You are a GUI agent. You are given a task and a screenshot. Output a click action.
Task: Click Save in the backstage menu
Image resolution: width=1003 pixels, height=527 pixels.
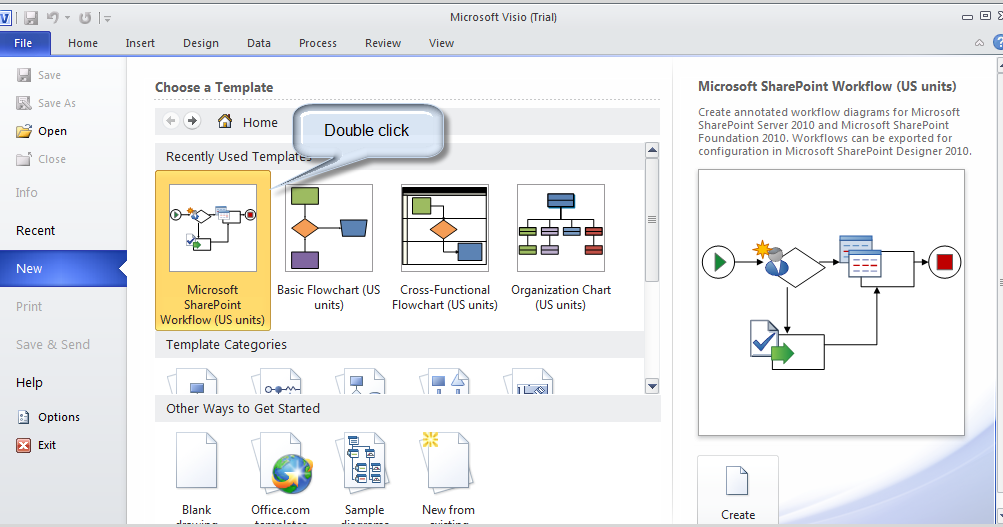click(x=40, y=75)
